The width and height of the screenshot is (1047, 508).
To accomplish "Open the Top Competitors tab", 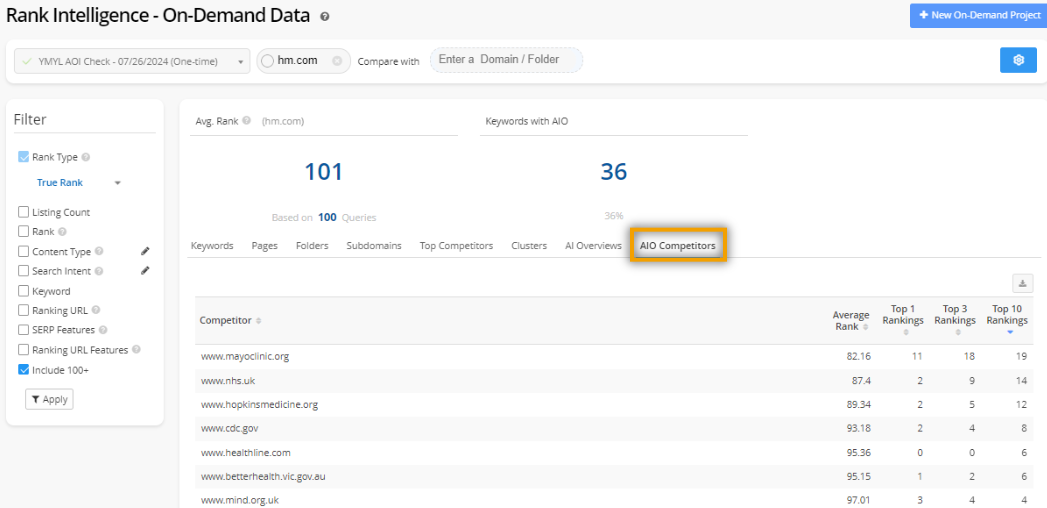I will click(x=456, y=246).
